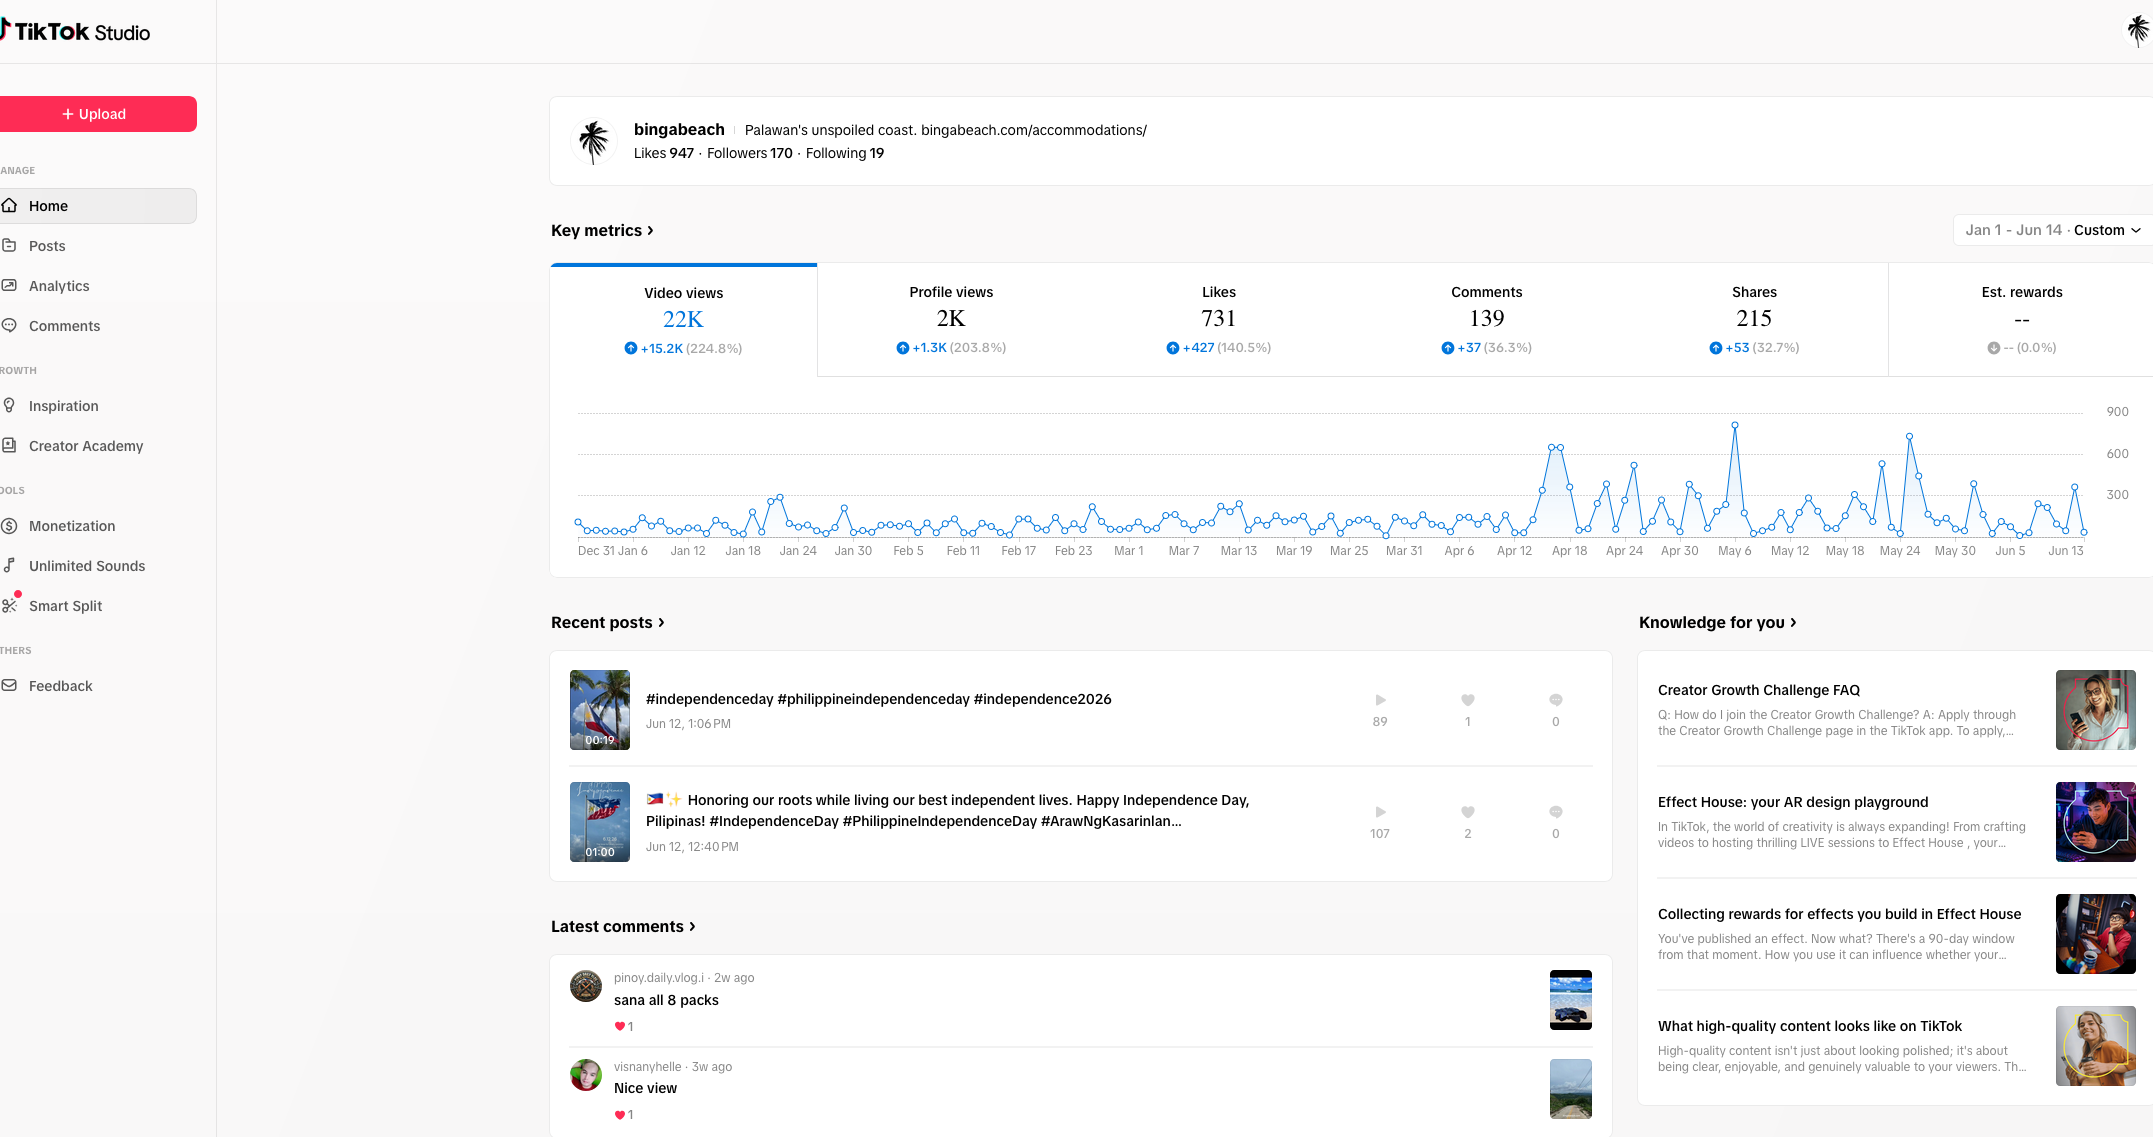
Task: Click the chart peak near May 24
Action: point(1909,437)
